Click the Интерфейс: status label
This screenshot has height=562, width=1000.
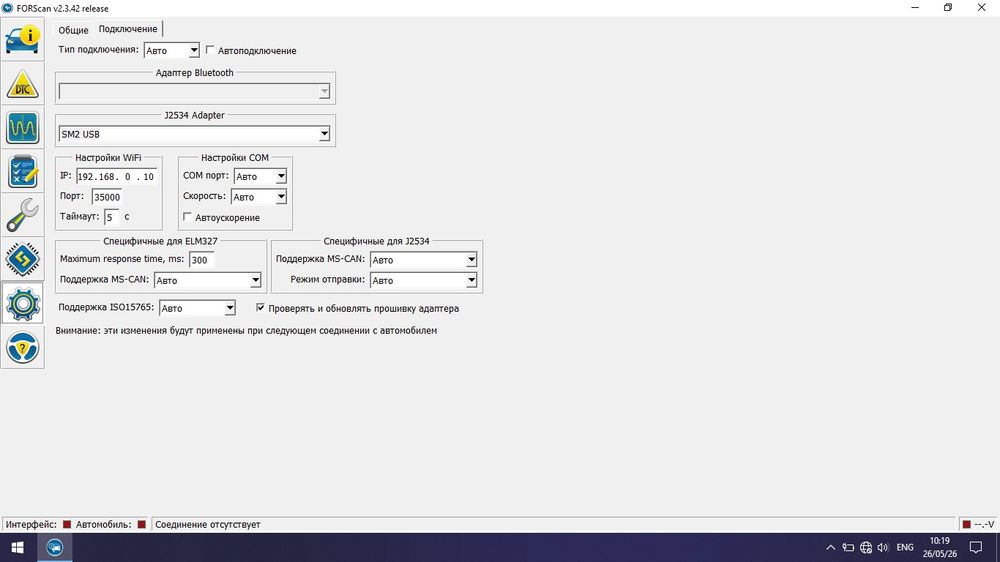pyautogui.click(x=31, y=524)
